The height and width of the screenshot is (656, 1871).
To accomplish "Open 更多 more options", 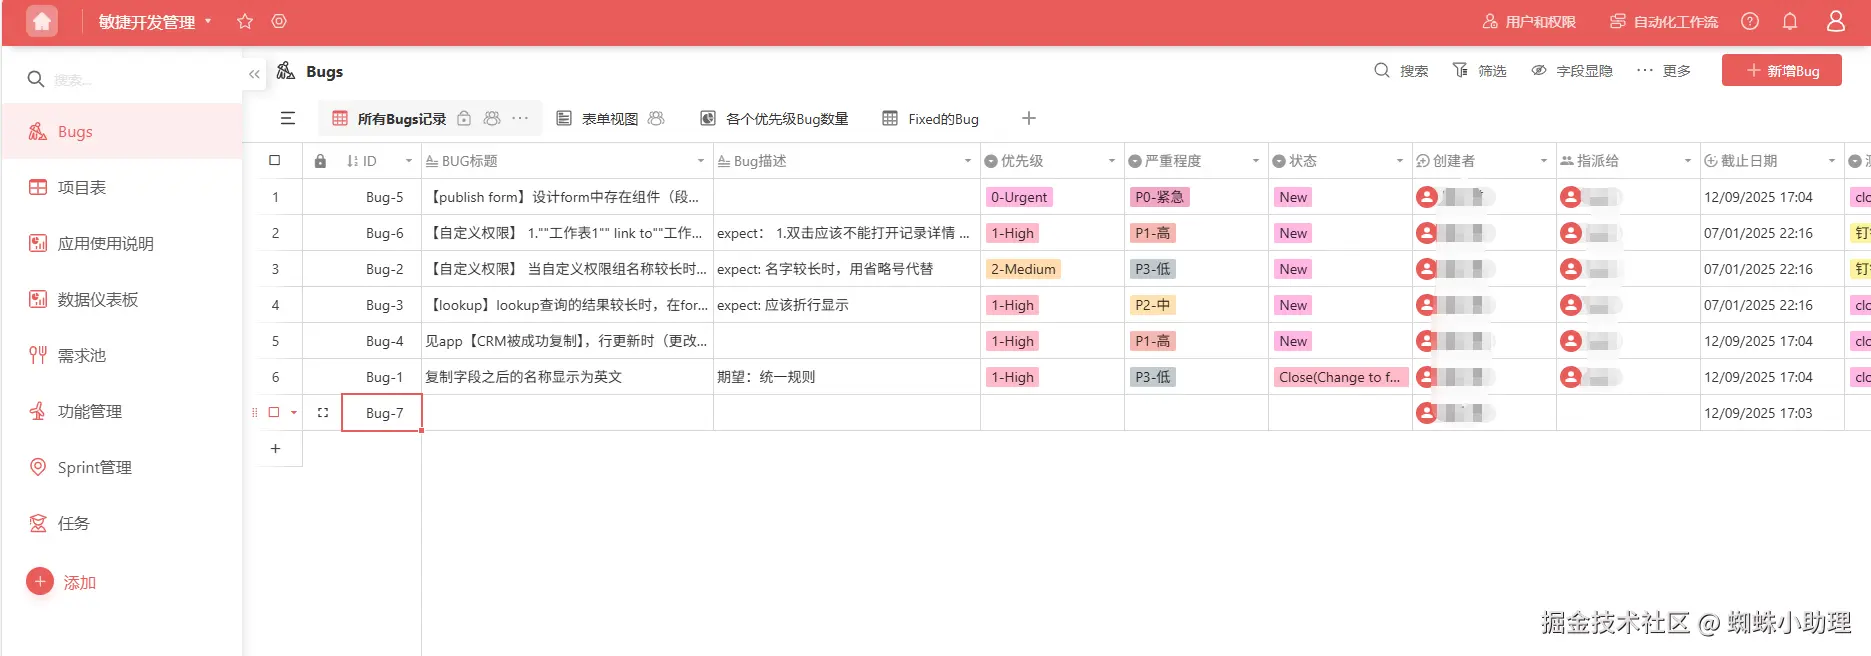I will point(1664,70).
